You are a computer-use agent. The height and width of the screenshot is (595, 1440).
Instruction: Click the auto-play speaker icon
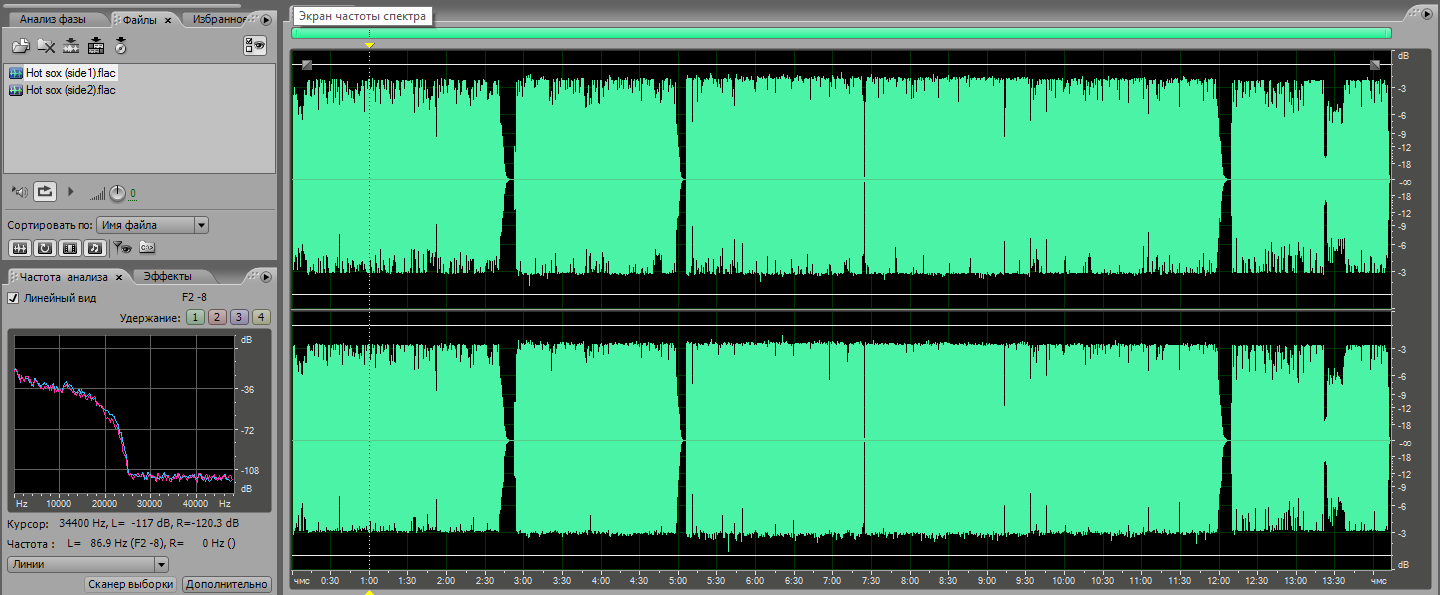point(19,191)
